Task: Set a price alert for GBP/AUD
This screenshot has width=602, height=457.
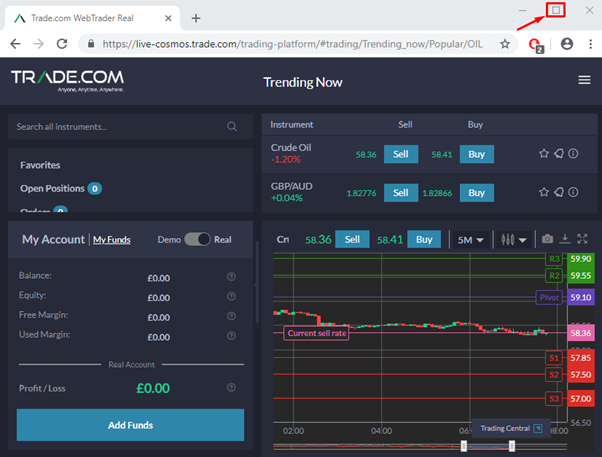Action: click(559, 192)
